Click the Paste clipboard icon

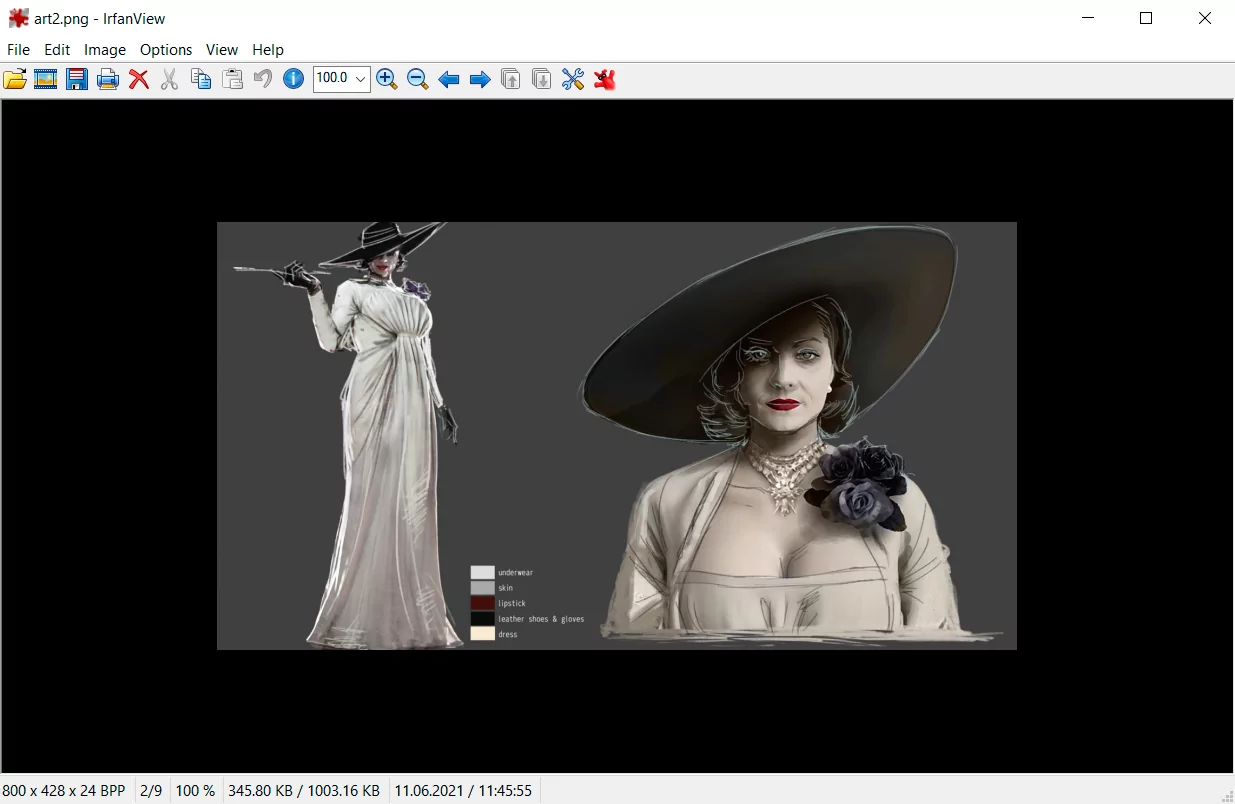coord(232,79)
